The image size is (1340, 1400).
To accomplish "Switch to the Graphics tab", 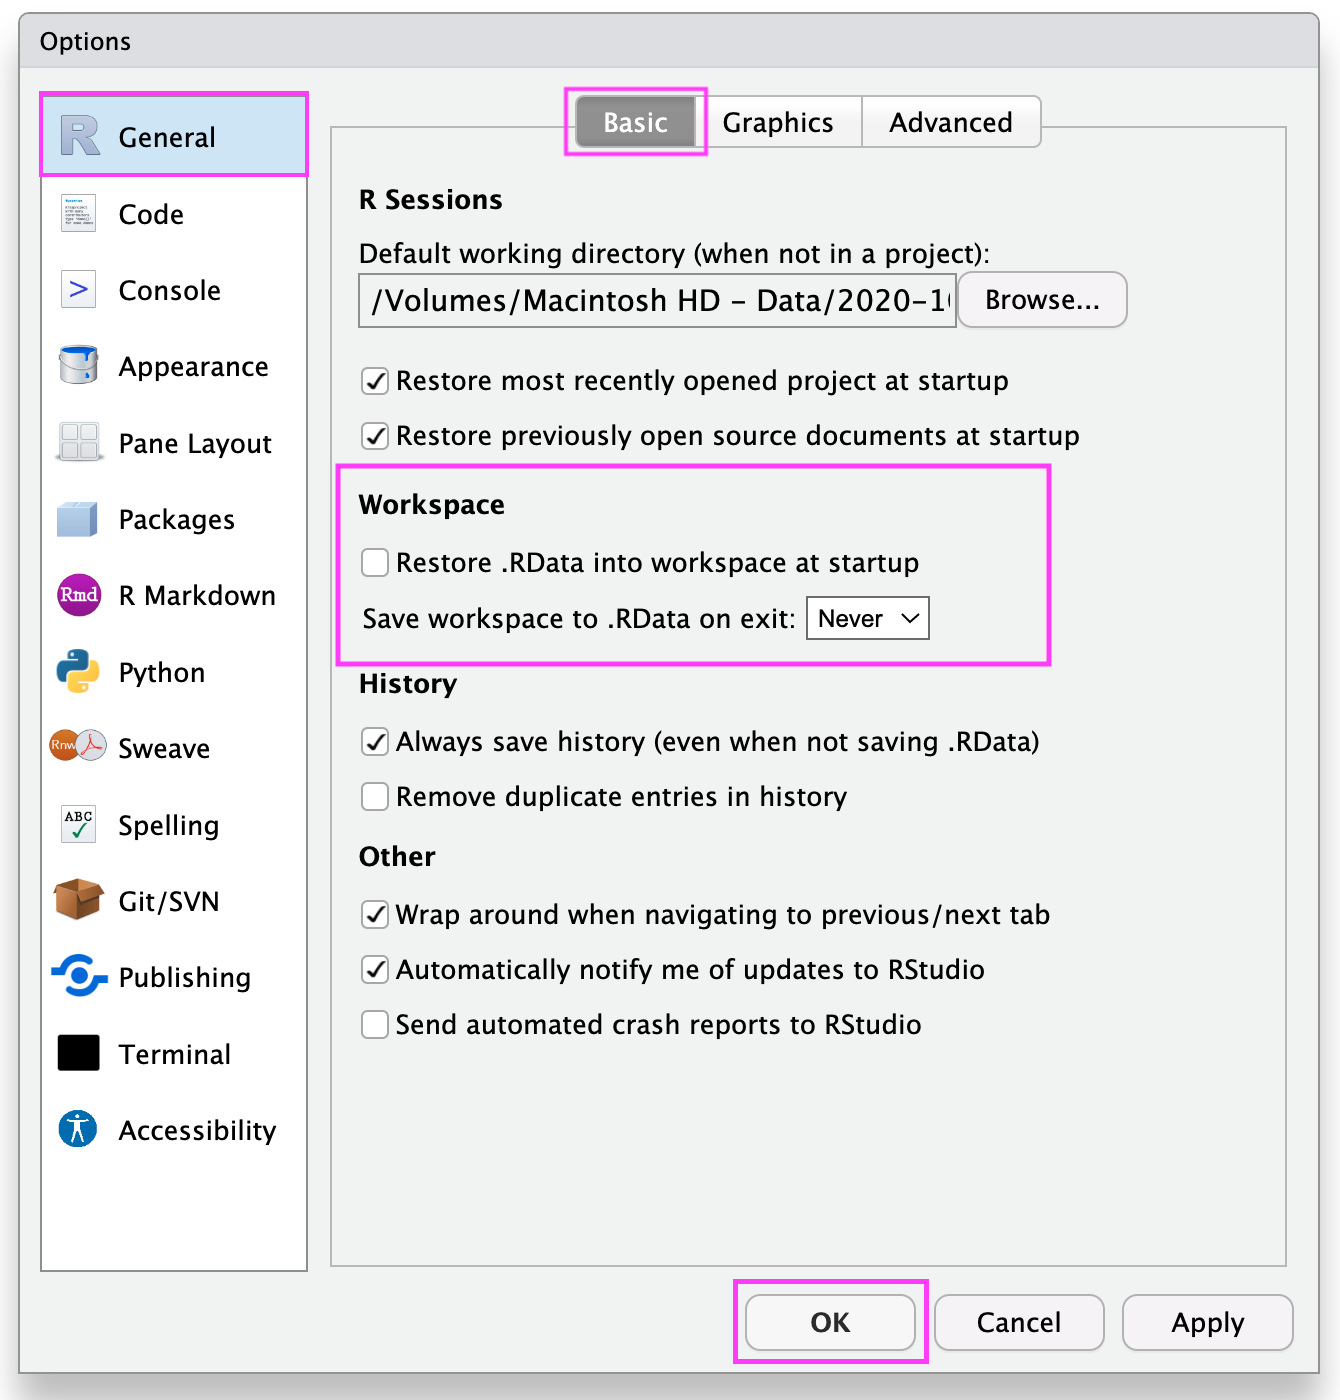I will click(x=777, y=122).
